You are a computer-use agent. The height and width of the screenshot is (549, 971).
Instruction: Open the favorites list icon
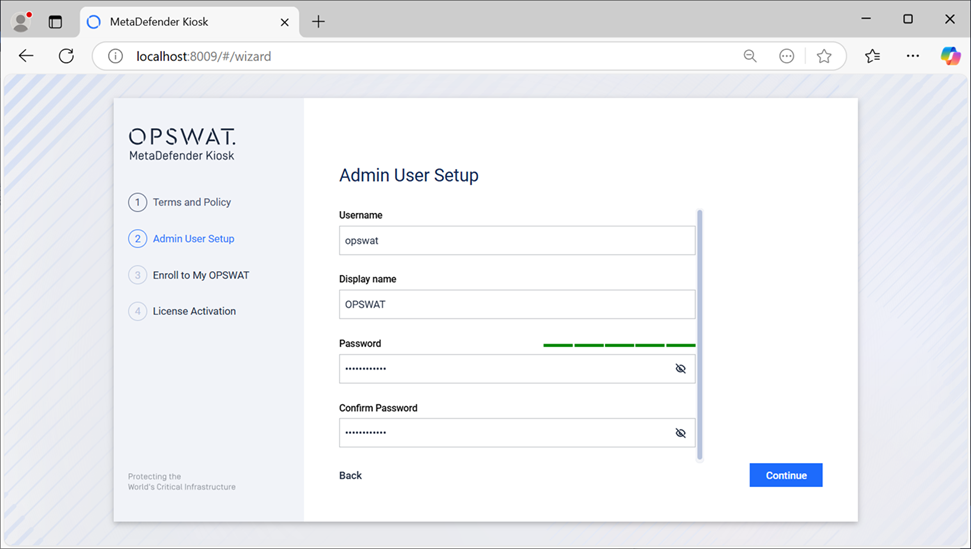pyautogui.click(x=873, y=57)
